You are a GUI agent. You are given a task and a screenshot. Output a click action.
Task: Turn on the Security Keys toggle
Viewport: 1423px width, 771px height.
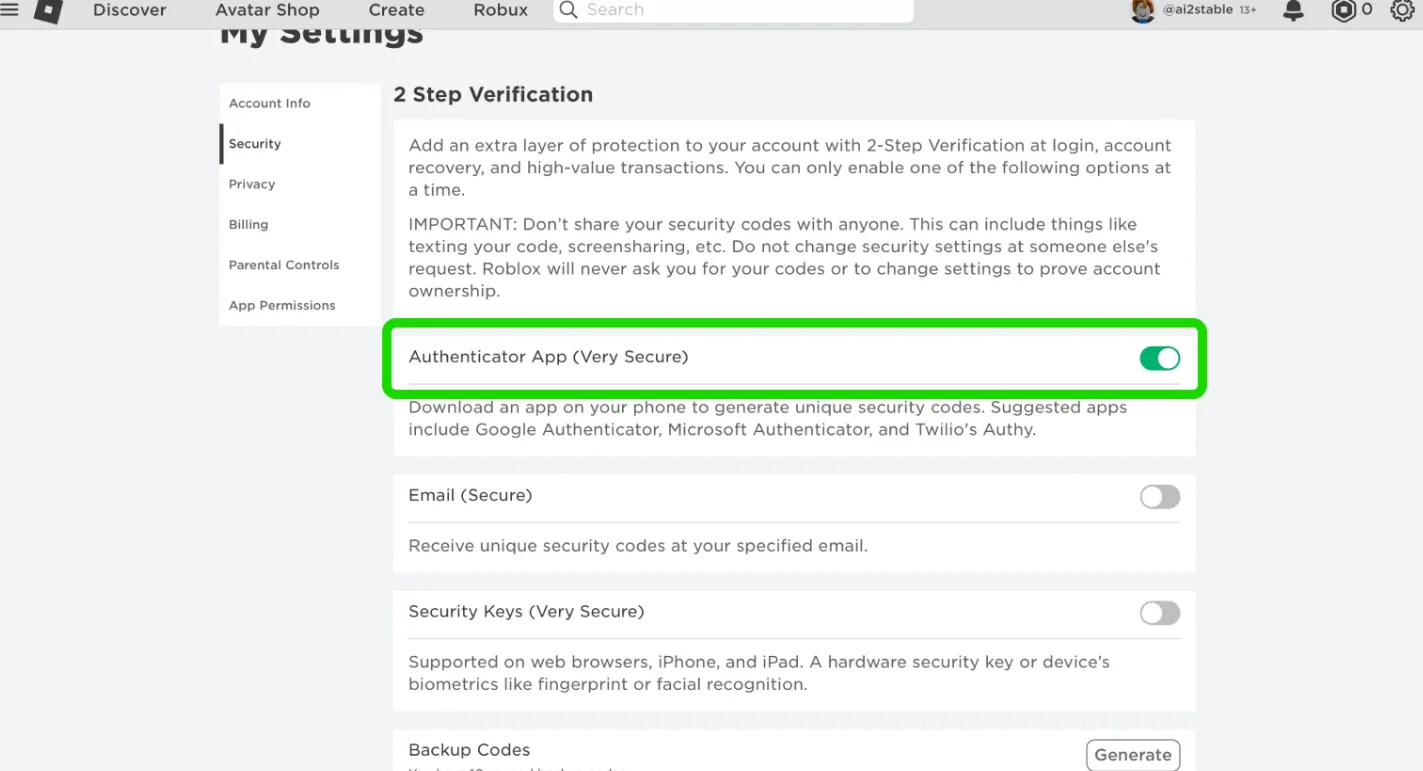[1159, 613]
